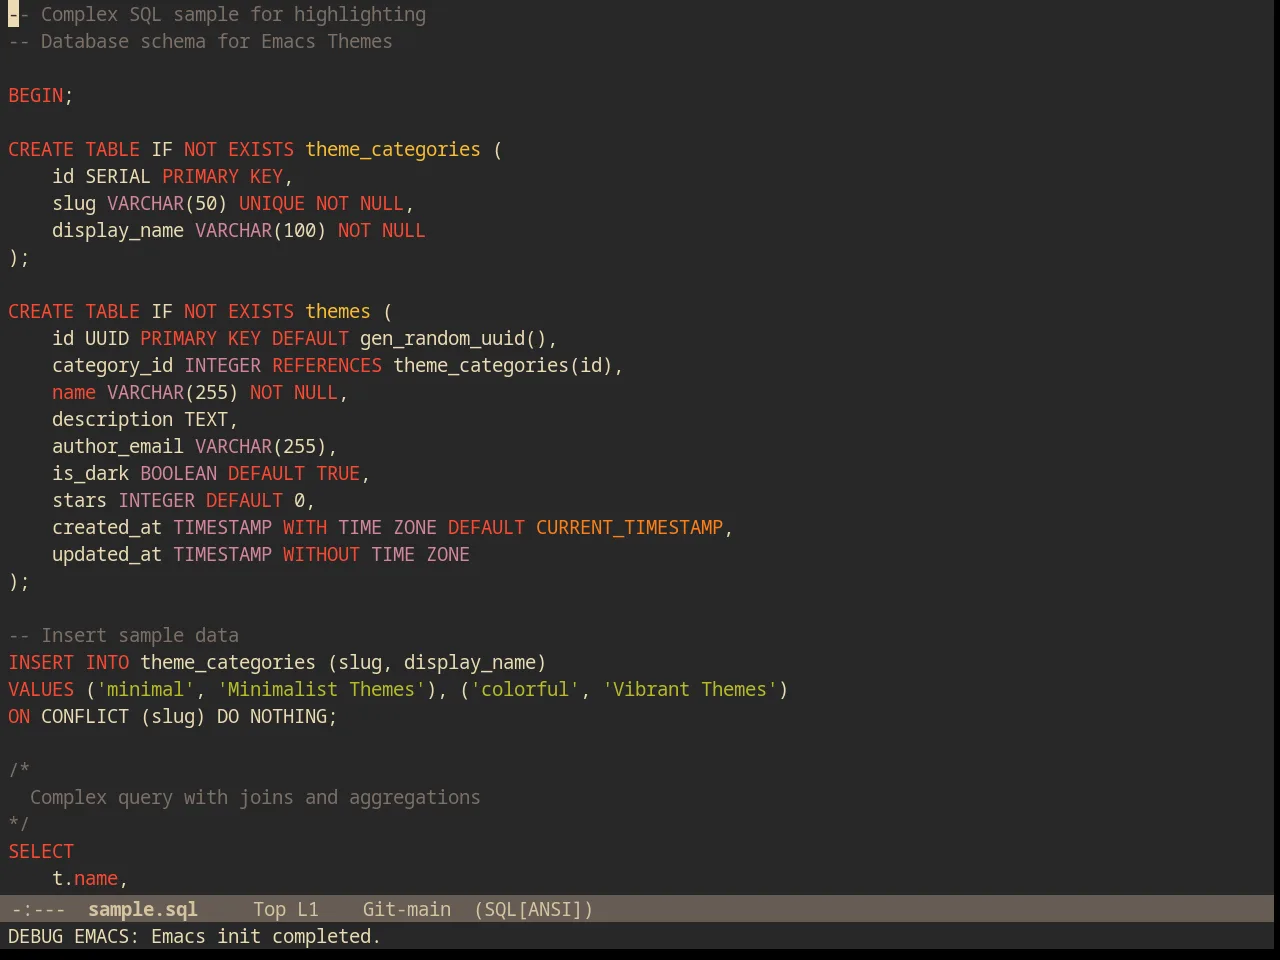The width and height of the screenshot is (1280, 960).
Task: Click the 'Complex SQL sample for highlighting' comment
Action: pyautogui.click(x=217, y=14)
